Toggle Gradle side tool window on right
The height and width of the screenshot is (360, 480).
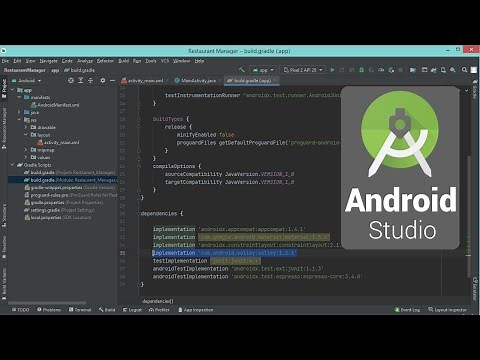475,89
